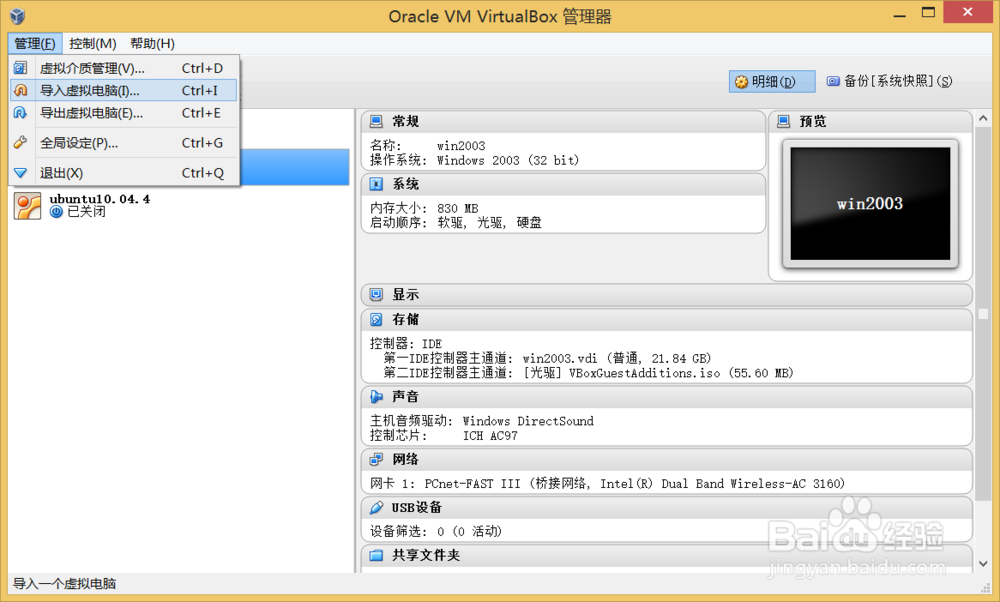Click the wrench icon for global settings

tap(20, 142)
